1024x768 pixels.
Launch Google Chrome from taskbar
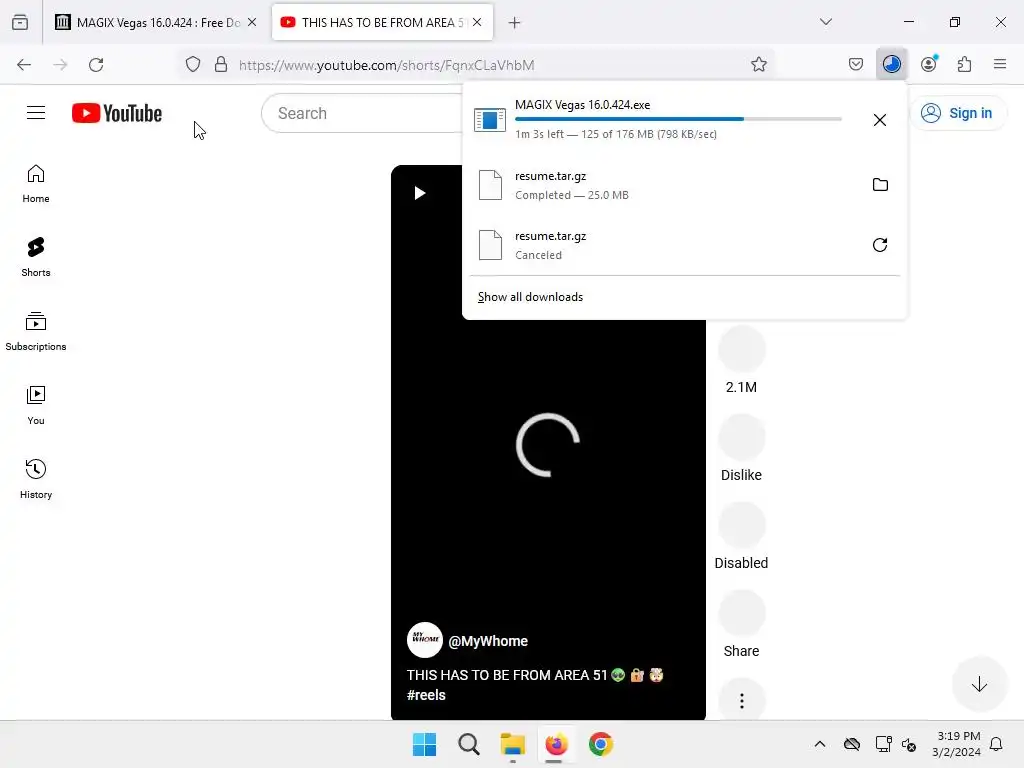pyautogui.click(x=601, y=744)
